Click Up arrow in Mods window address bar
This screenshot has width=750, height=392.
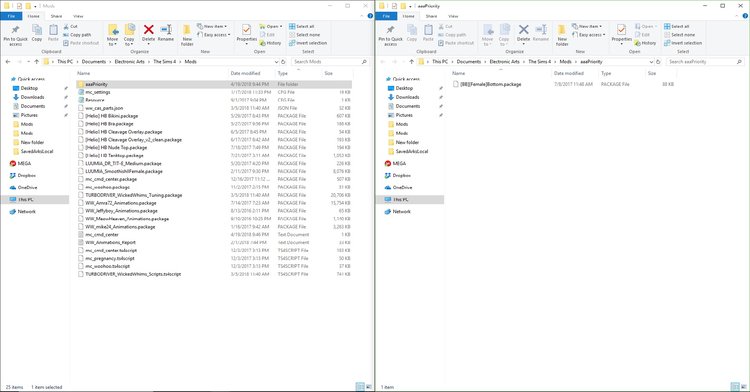click(x=36, y=62)
